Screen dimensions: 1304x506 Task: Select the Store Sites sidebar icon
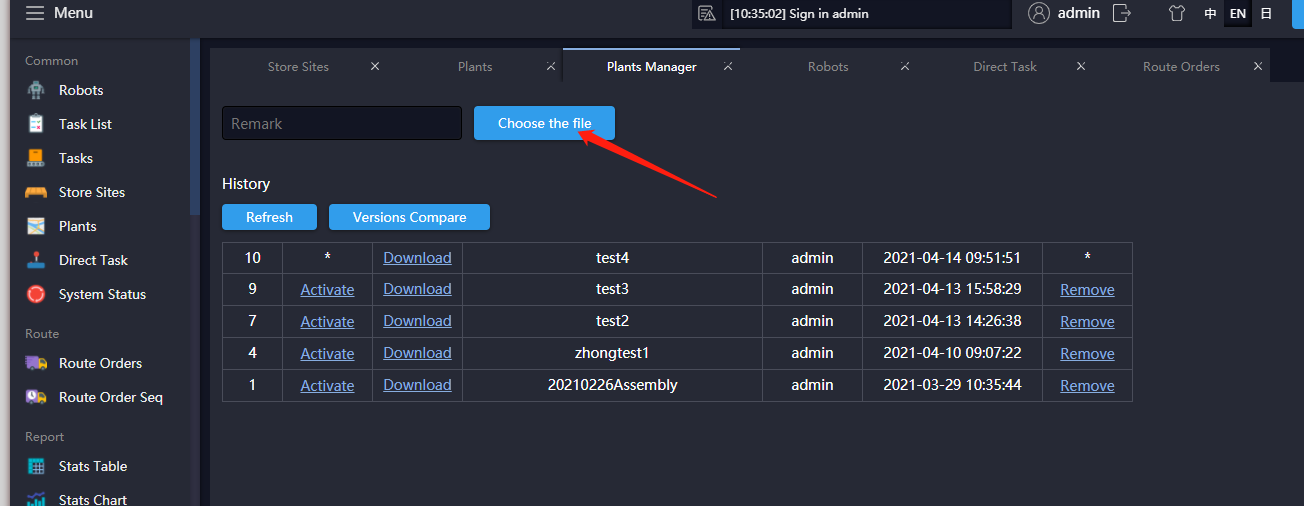[36, 192]
